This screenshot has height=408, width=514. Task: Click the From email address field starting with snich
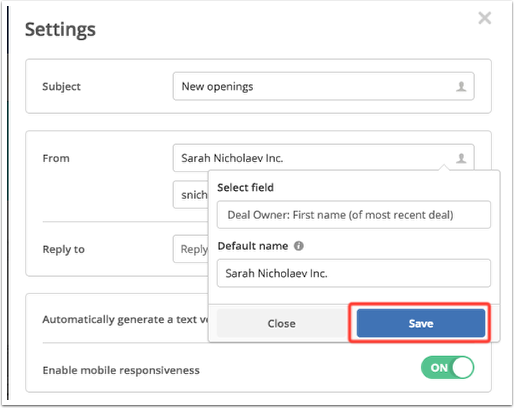(x=191, y=195)
